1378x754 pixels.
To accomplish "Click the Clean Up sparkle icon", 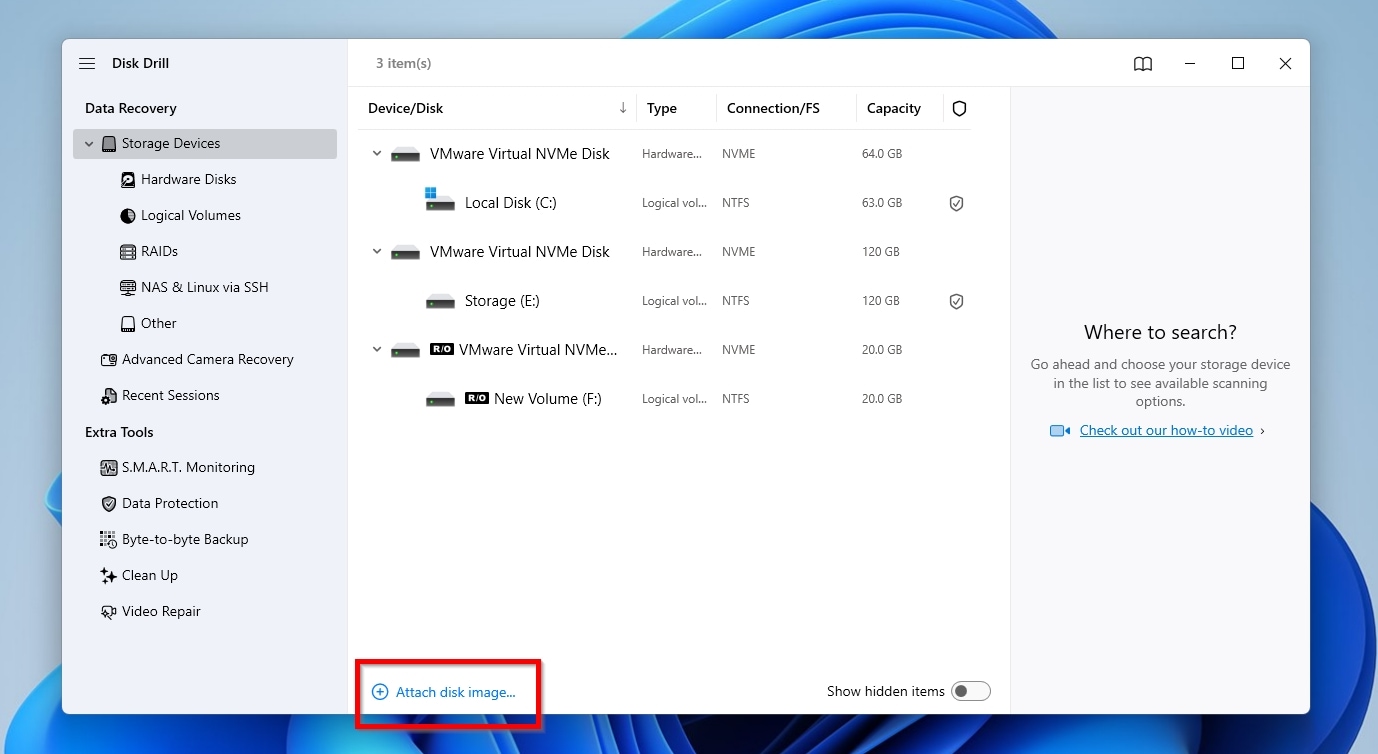I will coord(109,576).
